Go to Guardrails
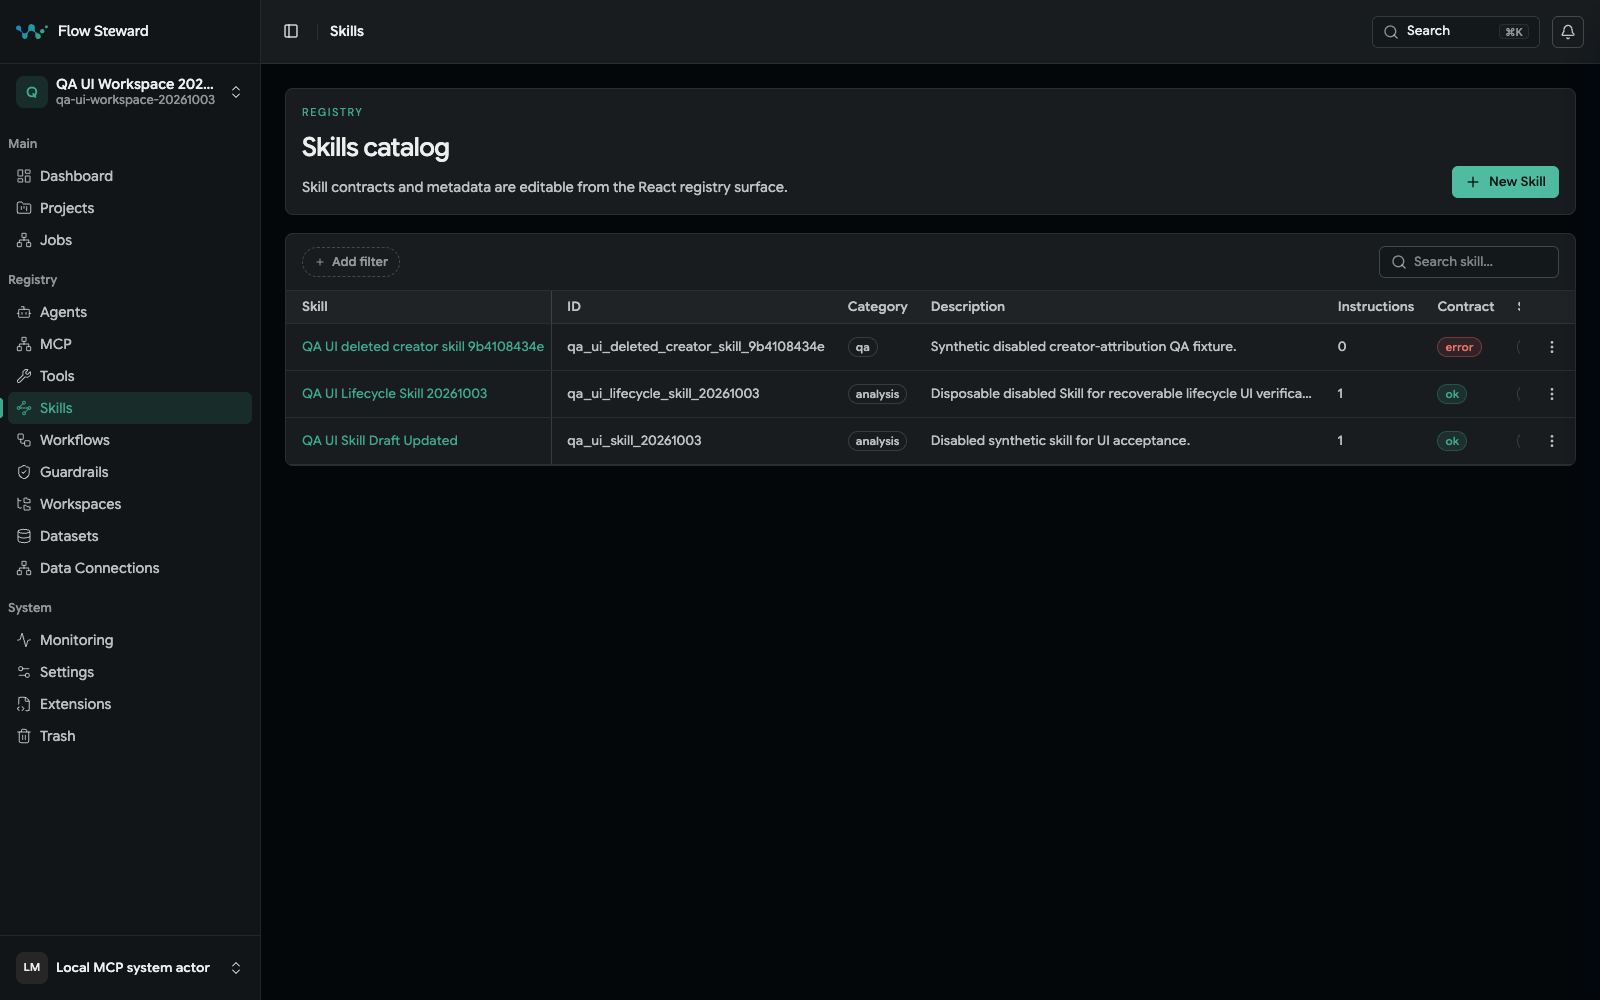 tap(130, 472)
